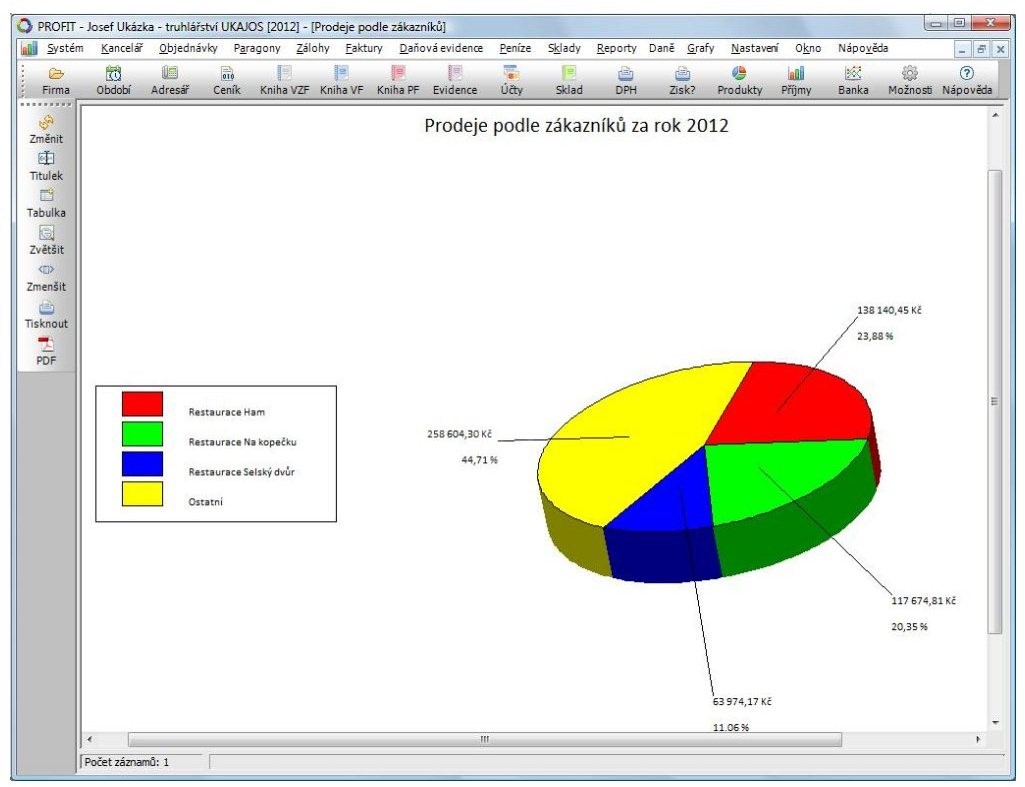Open the Sklady menu
Image resolution: width=1025 pixels, height=787 pixels.
tap(564, 48)
